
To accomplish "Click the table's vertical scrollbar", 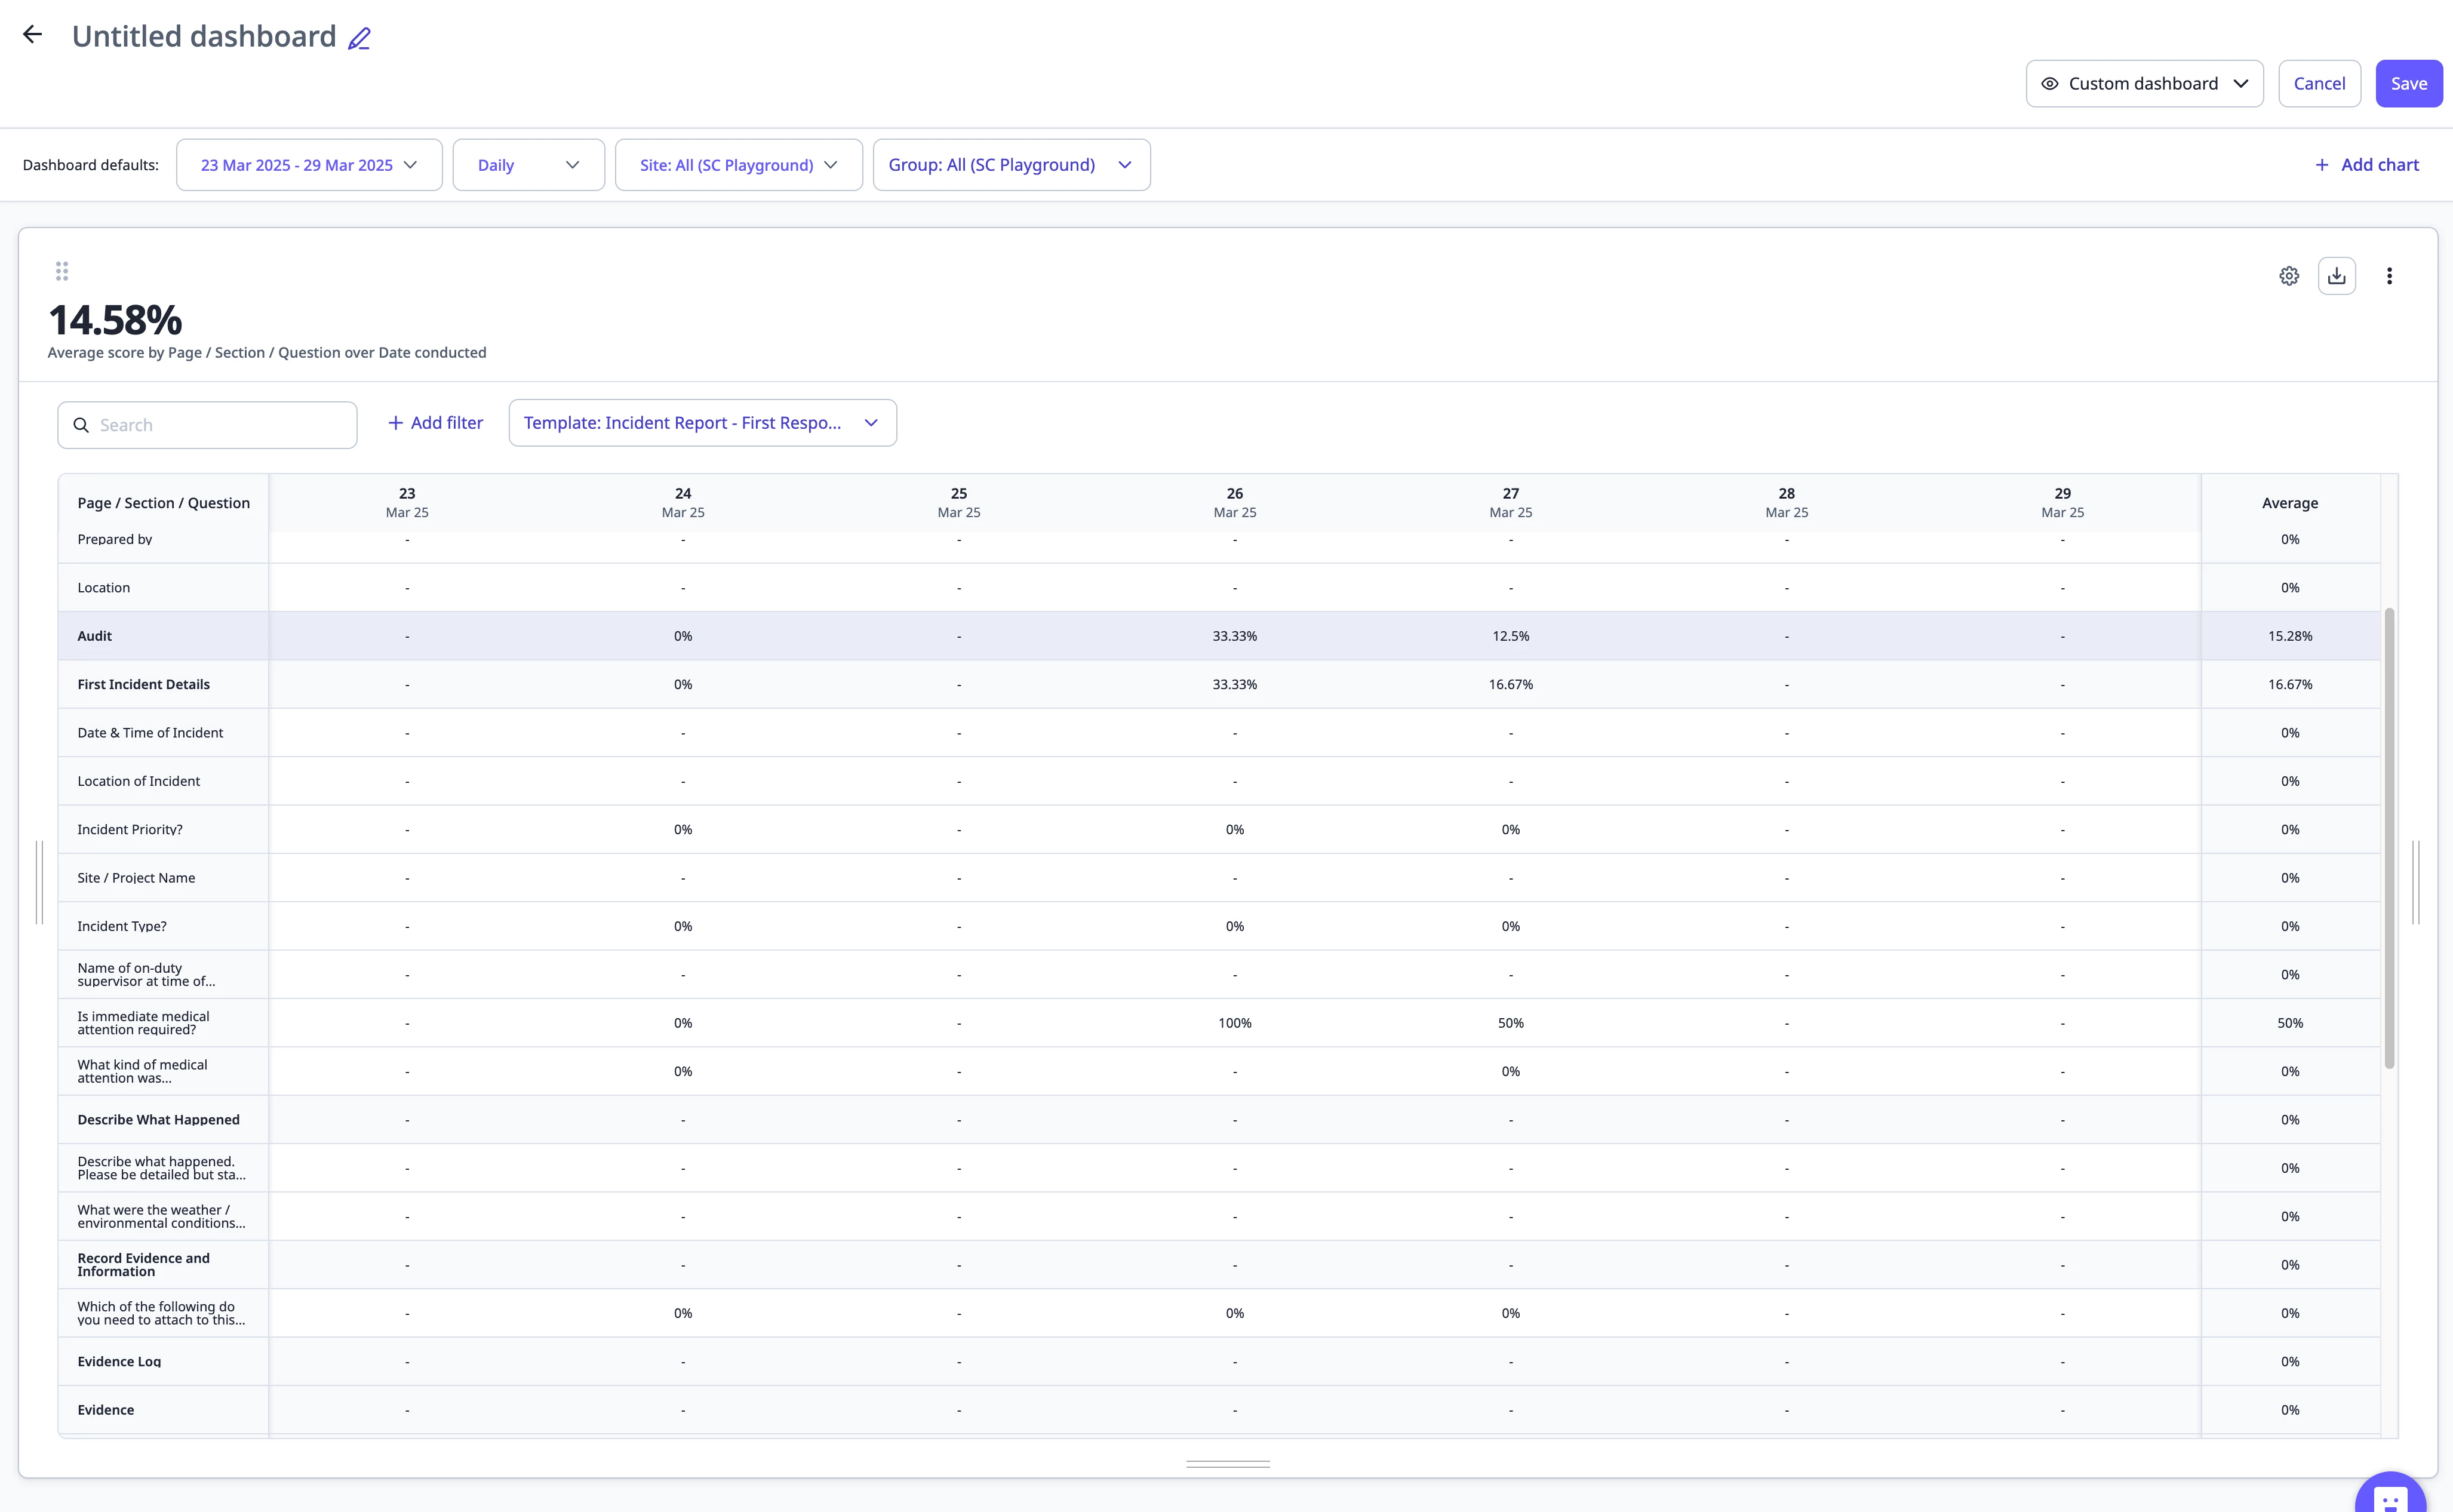I will click(2389, 838).
